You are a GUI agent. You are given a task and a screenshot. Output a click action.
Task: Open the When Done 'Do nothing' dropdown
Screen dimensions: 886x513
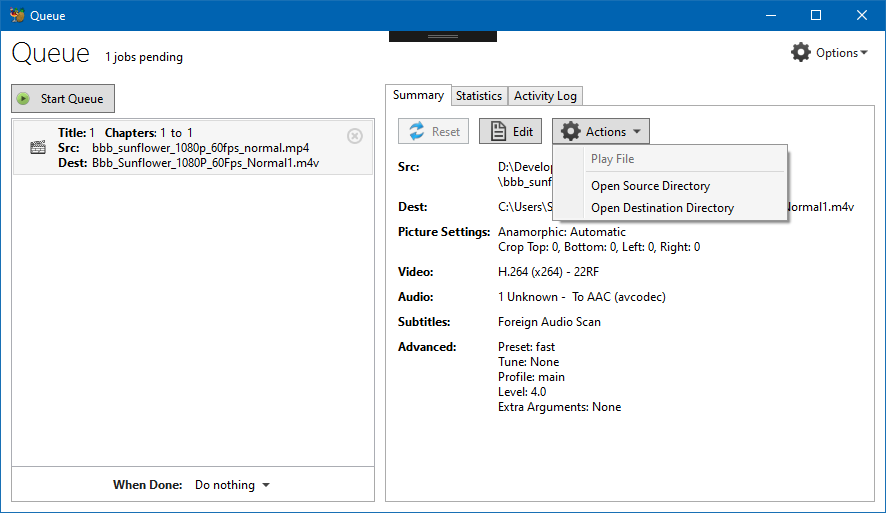(232, 485)
